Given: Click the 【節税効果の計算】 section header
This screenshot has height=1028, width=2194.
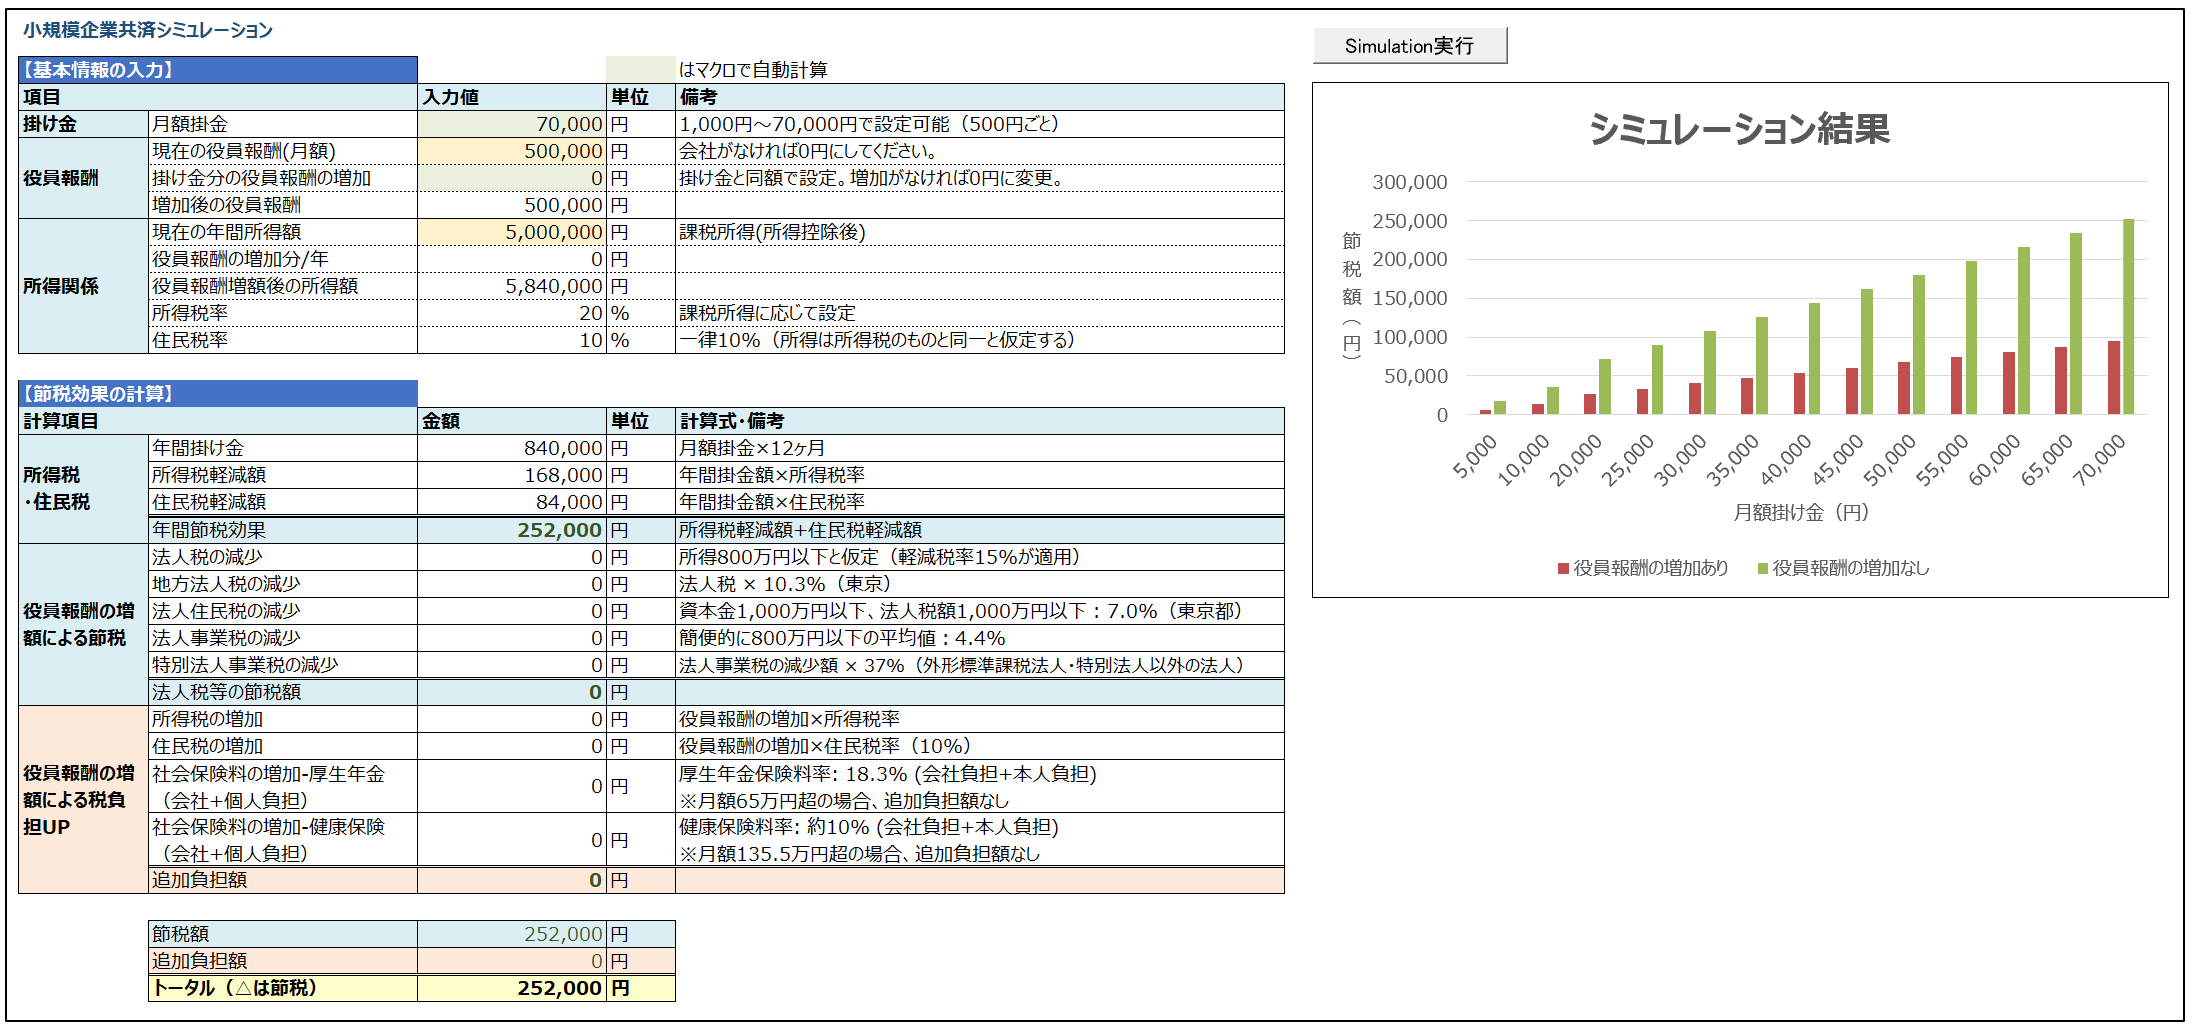Looking at the screenshot, I should [x=217, y=394].
